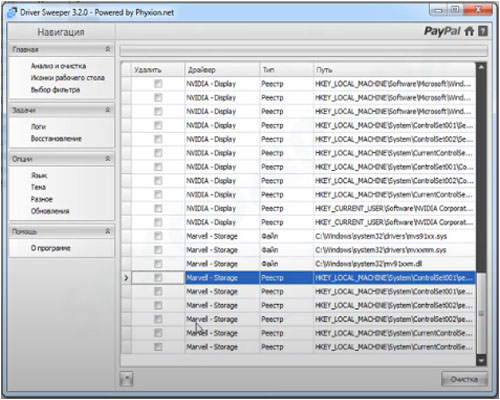Click the small button left of Очистка
Viewport: 500px width, 400px height.
pyautogui.click(x=126, y=379)
